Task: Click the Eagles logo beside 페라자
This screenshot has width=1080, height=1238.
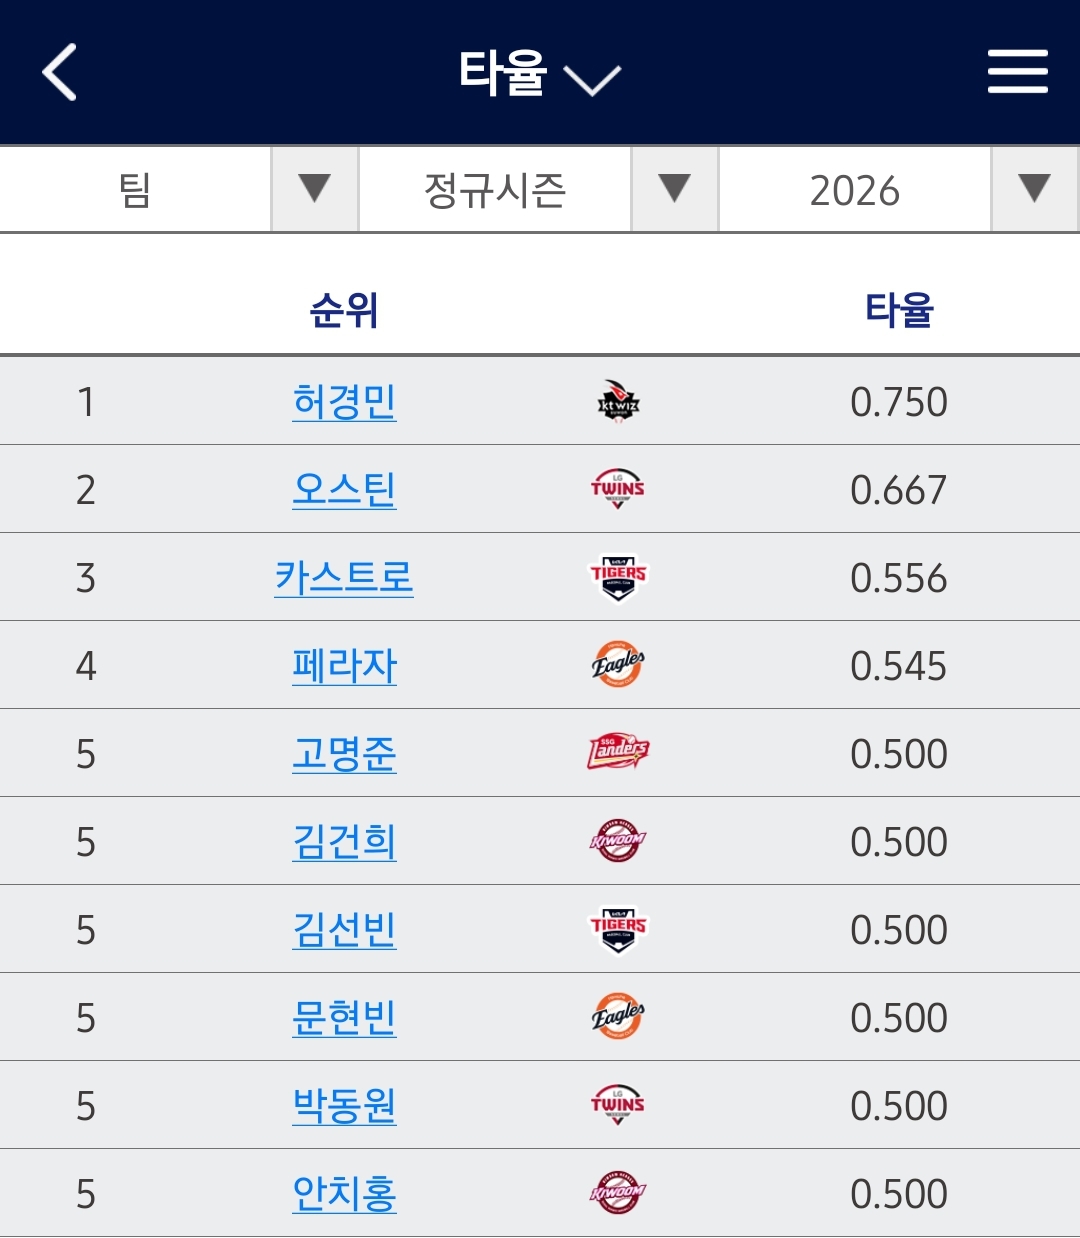Action: pos(618,665)
